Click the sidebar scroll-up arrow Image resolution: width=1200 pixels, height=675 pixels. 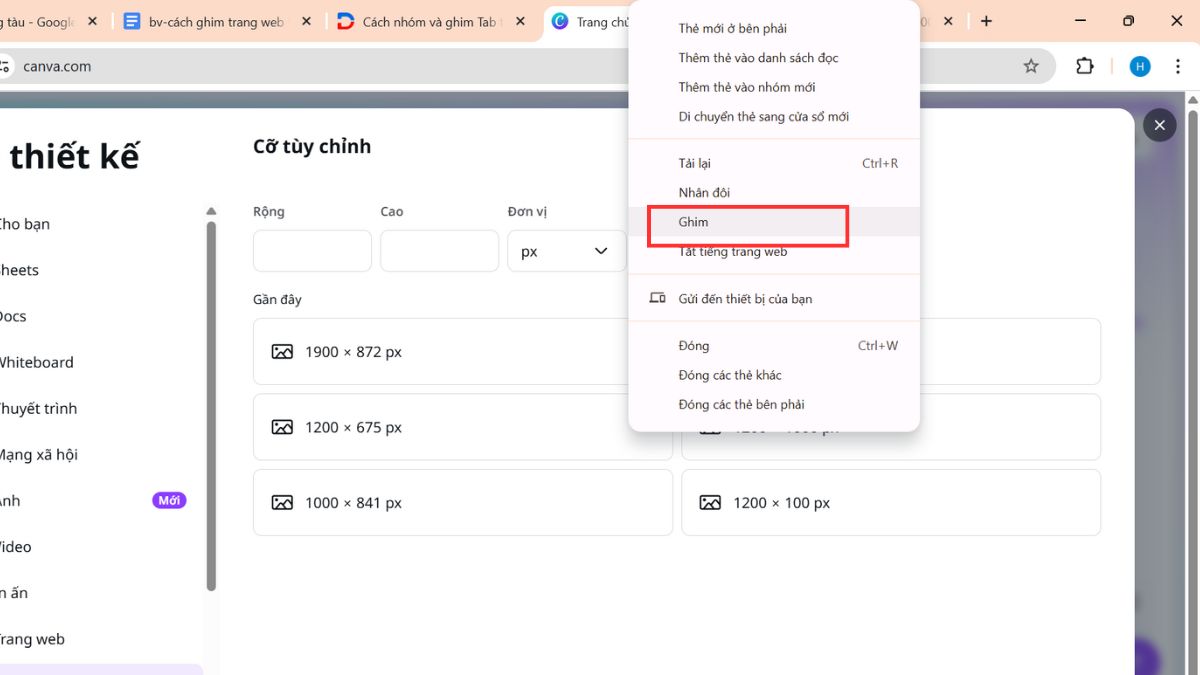click(x=211, y=210)
